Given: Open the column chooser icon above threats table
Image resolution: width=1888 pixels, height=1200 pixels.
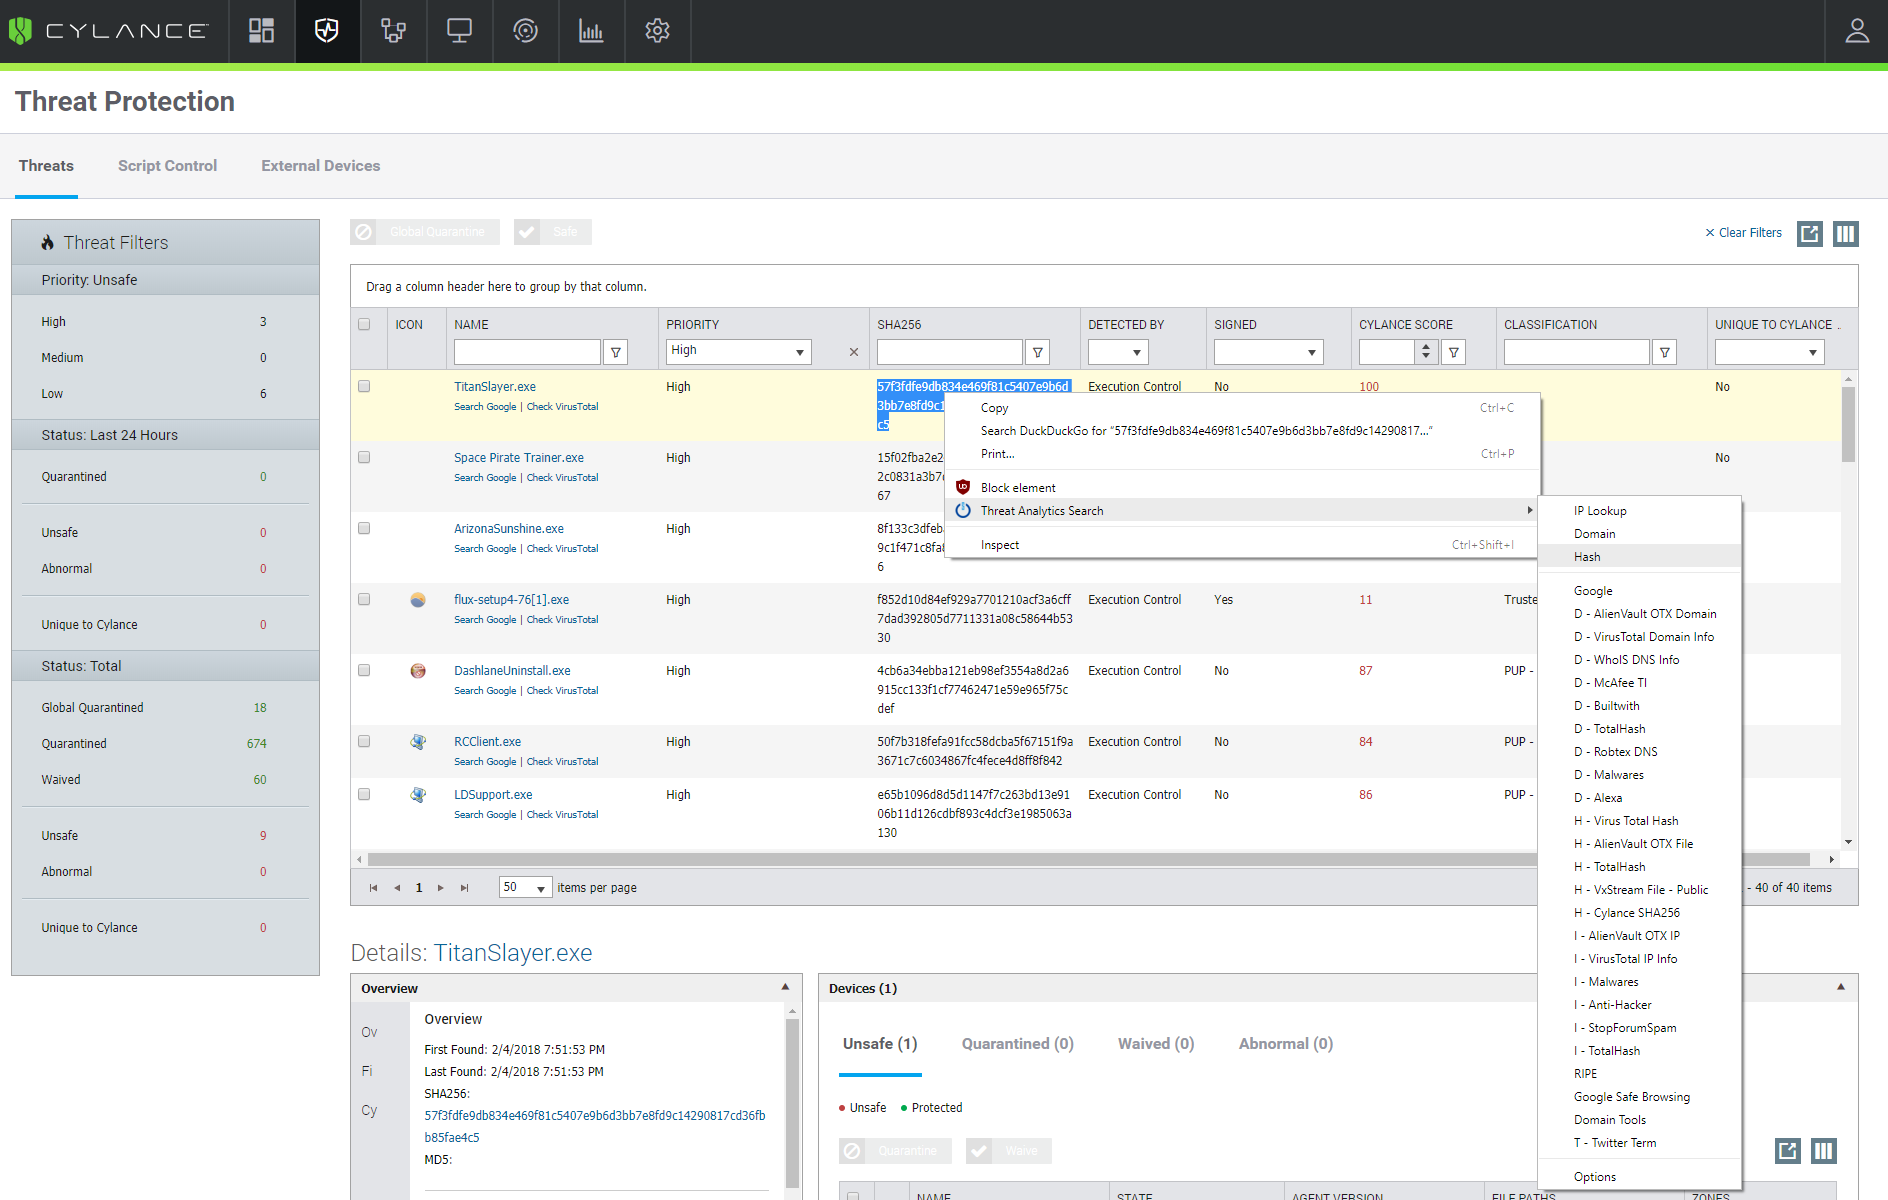Looking at the screenshot, I should coord(1846,234).
